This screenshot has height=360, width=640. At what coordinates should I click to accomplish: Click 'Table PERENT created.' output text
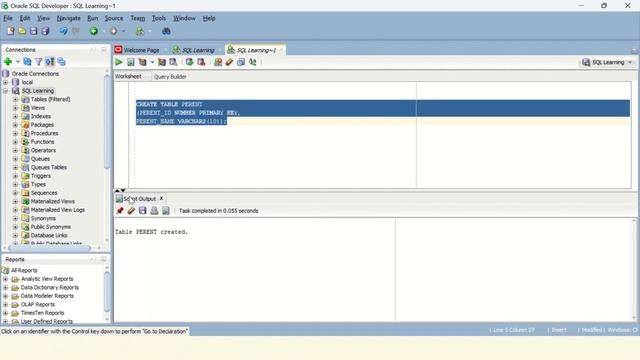click(x=151, y=232)
